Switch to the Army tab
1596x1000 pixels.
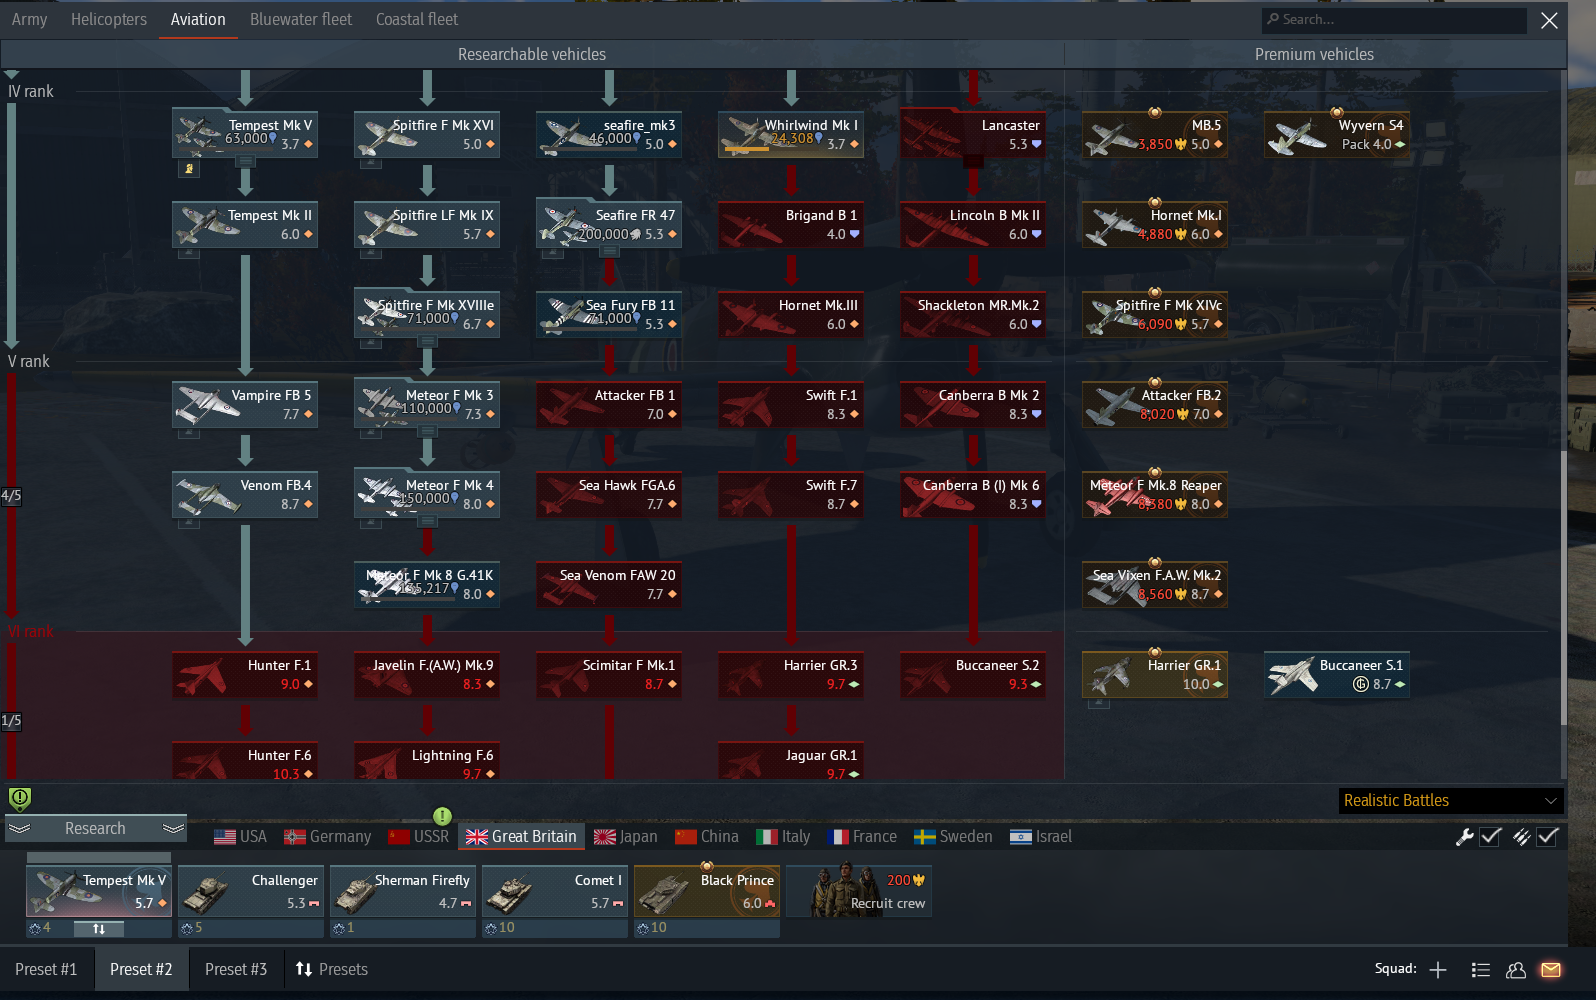click(29, 19)
